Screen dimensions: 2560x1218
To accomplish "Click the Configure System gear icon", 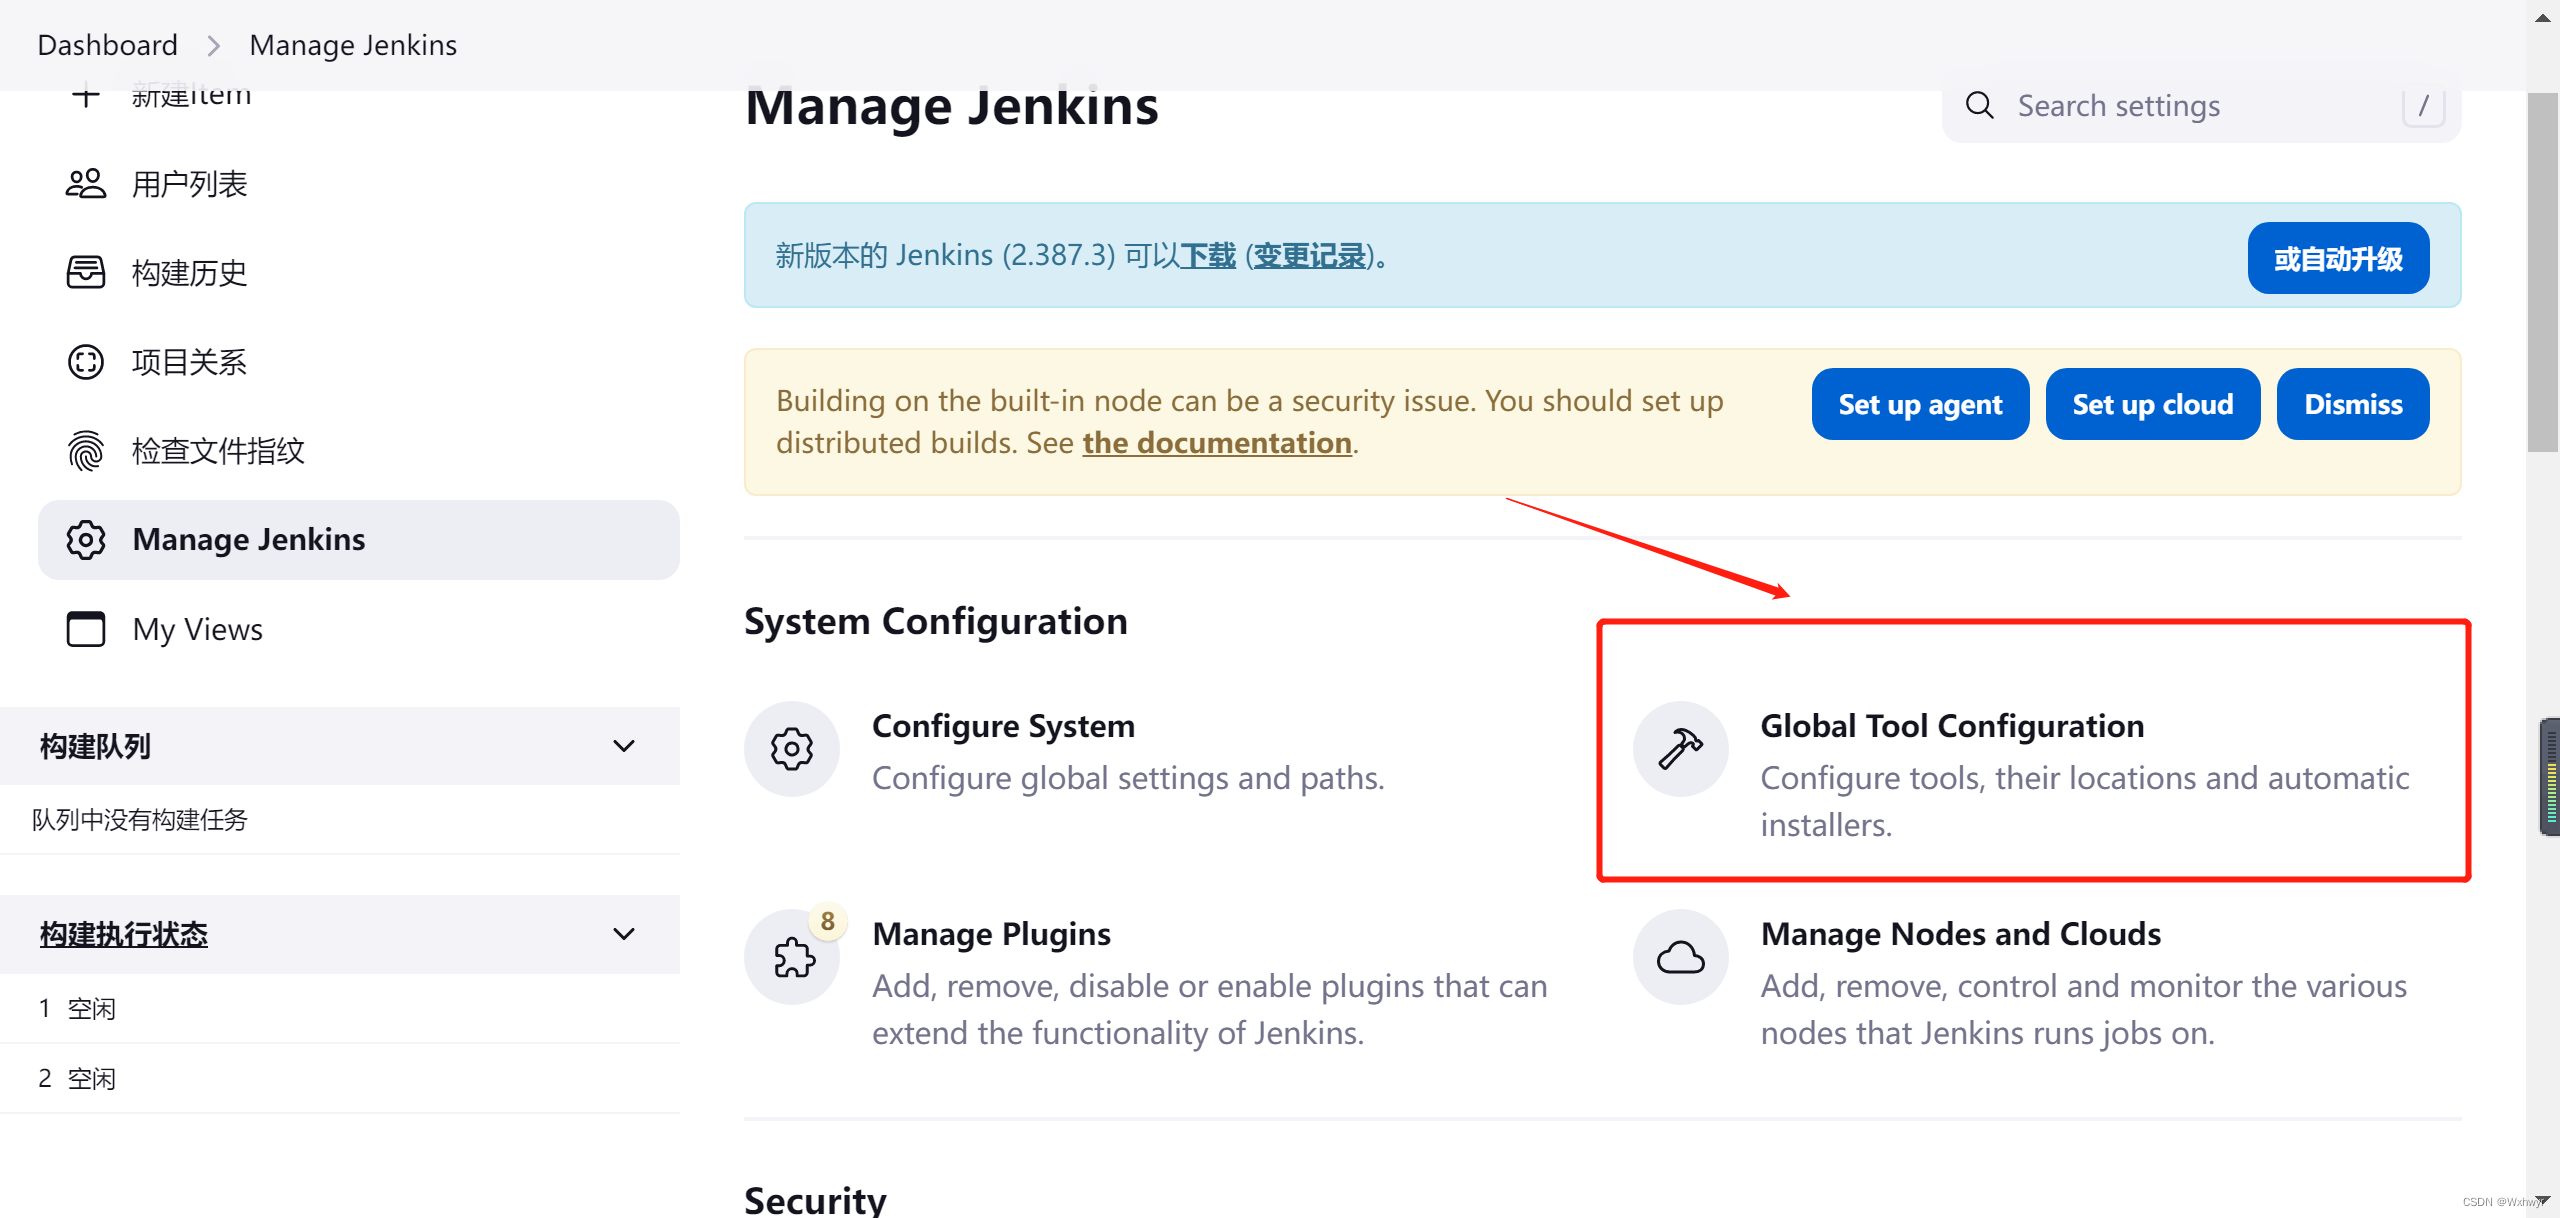I will pyautogui.click(x=792, y=748).
